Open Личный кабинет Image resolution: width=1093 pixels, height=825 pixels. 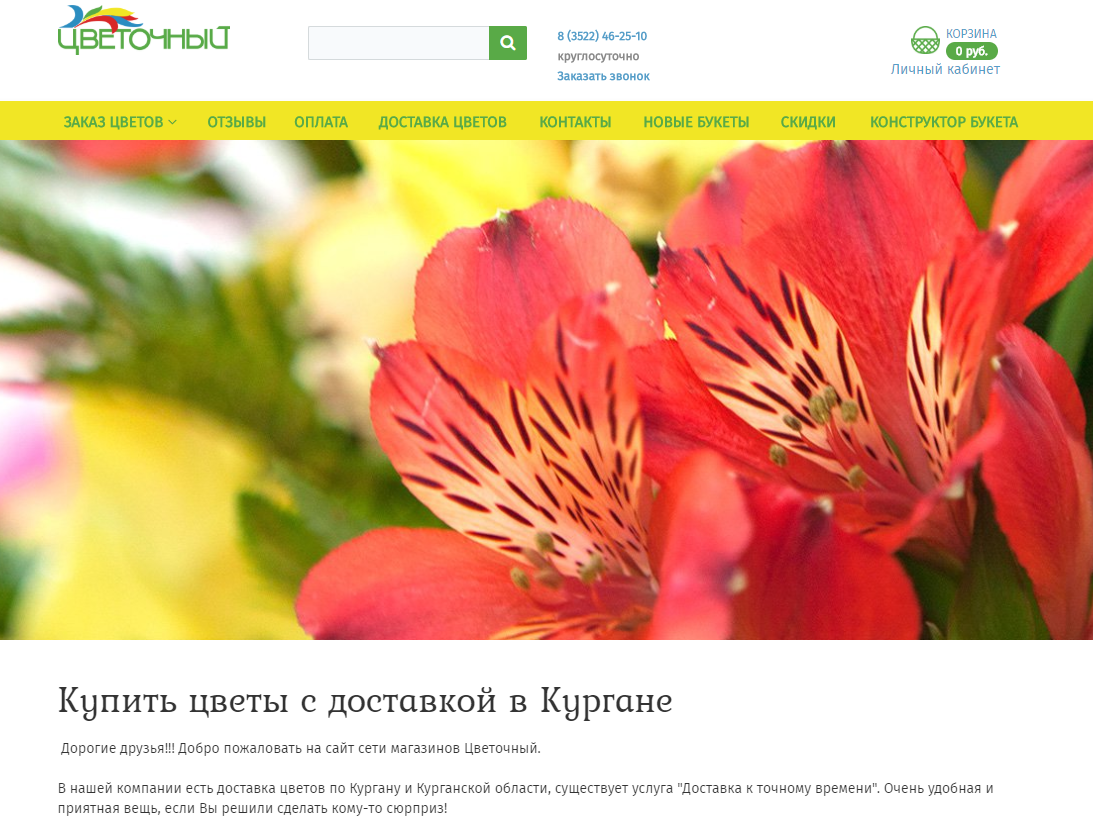coord(945,69)
